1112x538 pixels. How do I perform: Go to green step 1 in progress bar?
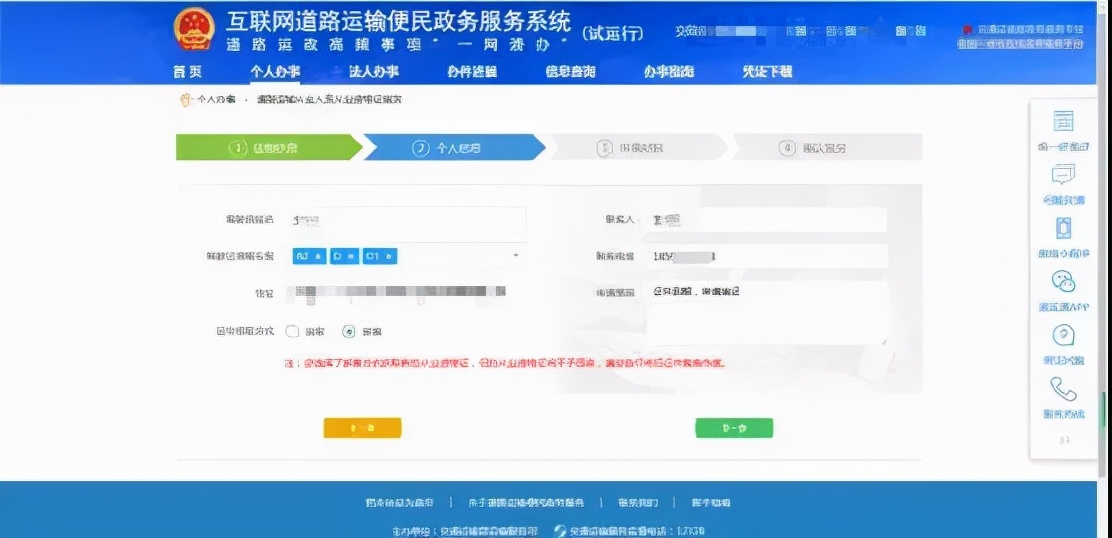tap(269, 147)
